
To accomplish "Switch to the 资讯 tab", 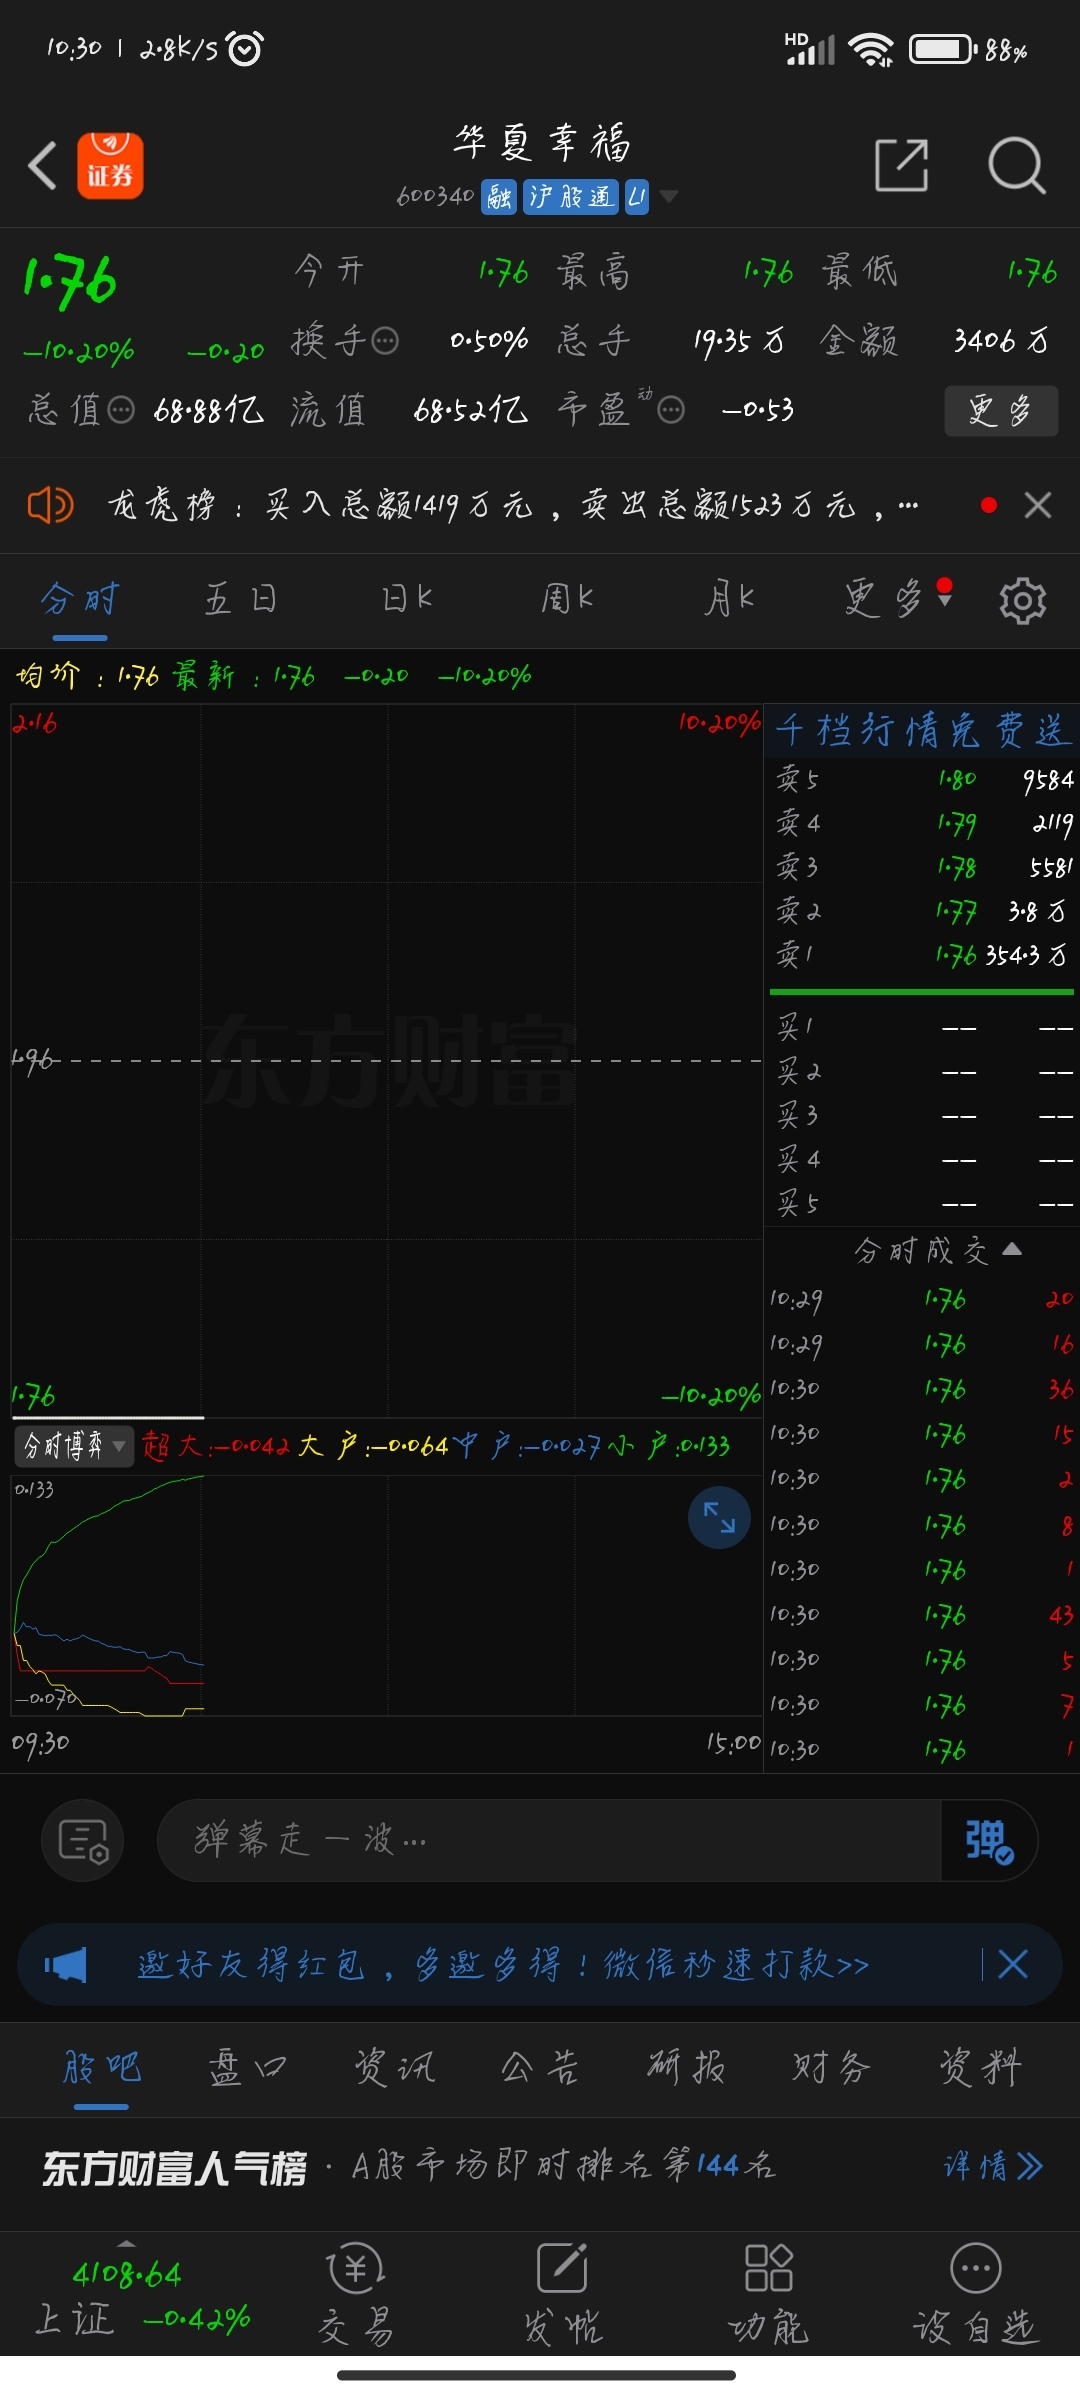I will point(394,2067).
